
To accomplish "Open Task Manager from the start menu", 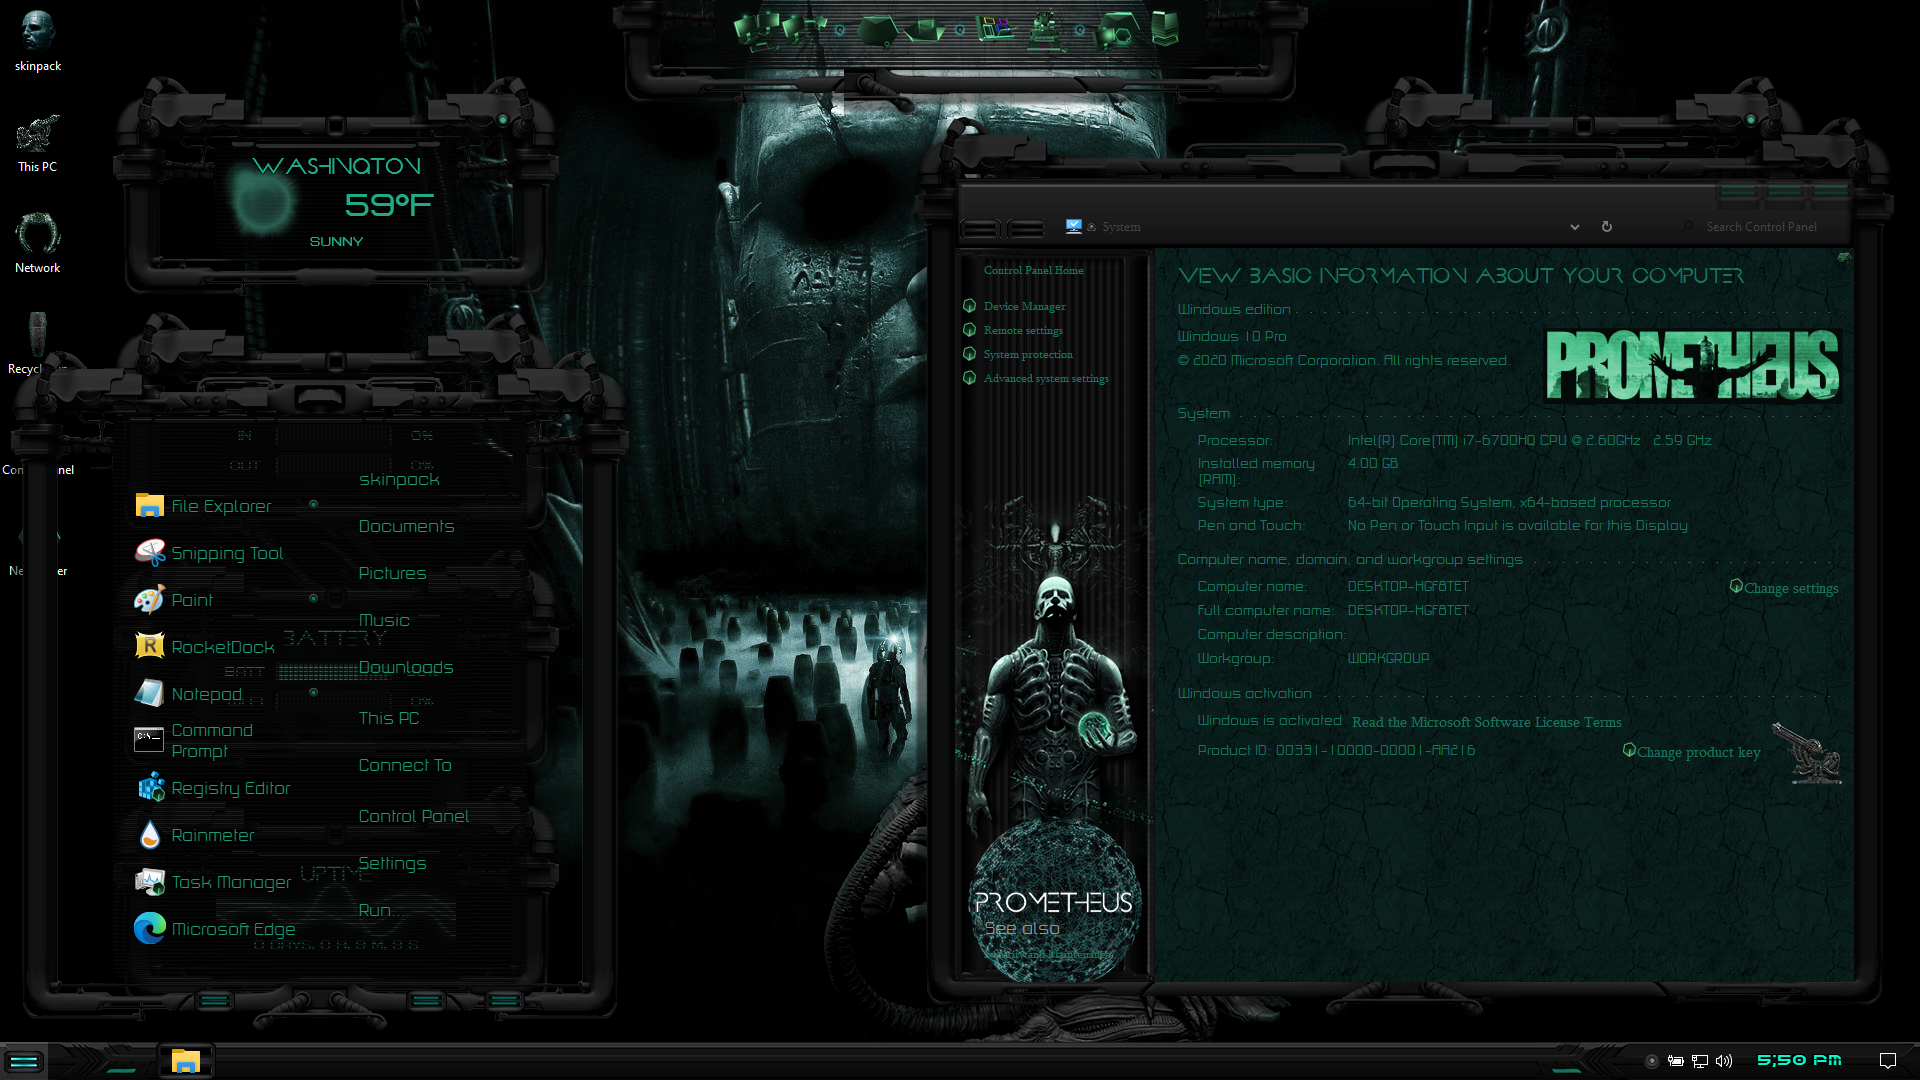I will (x=230, y=882).
